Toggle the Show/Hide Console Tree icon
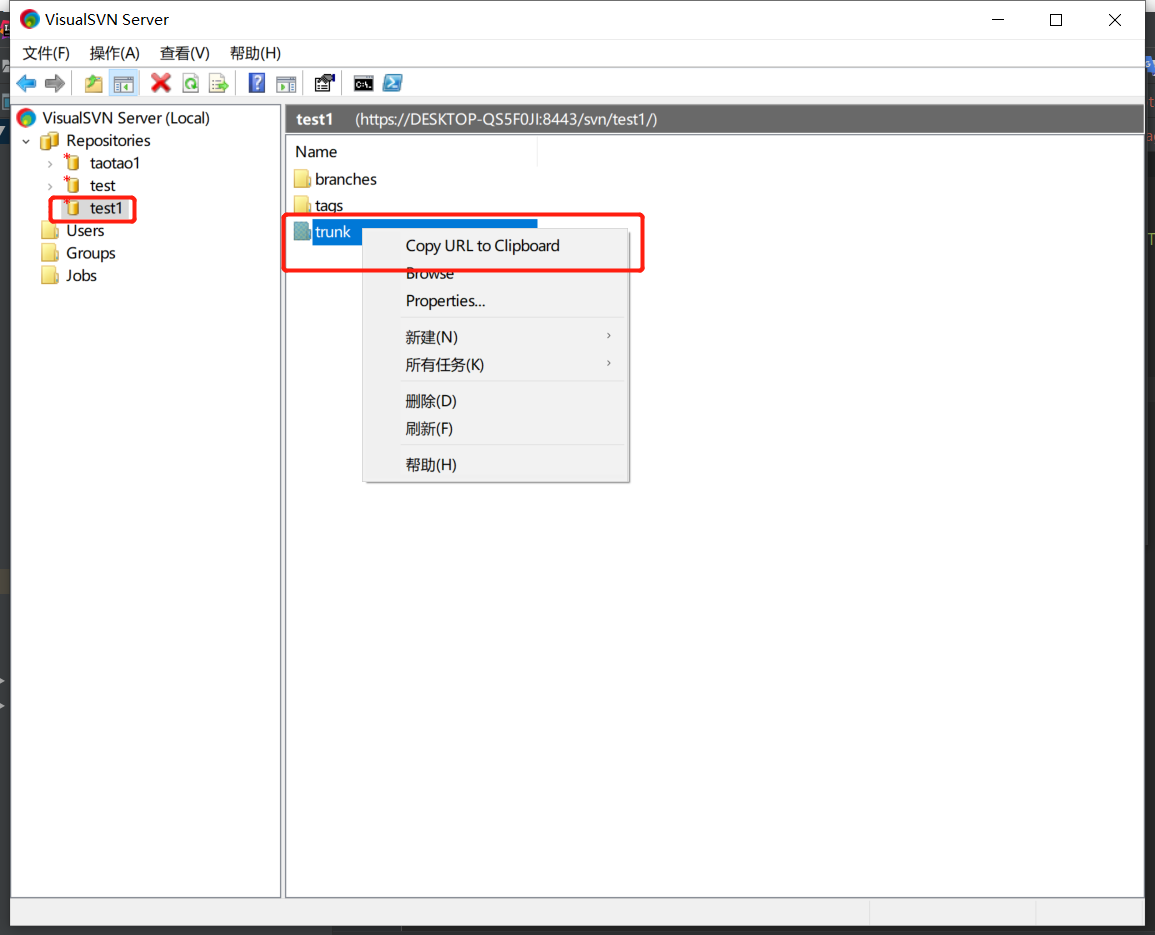Viewport: 1155px width, 935px height. pyautogui.click(x=124, y=83)
